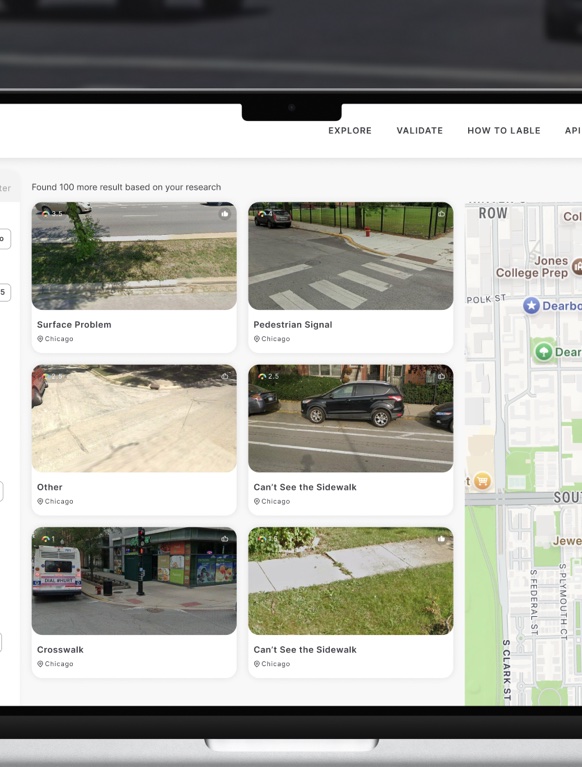Click the orange shopping cart map marker
Image resolution: width=582 pixels, height=767 pixels.
(x=482, y=481)
